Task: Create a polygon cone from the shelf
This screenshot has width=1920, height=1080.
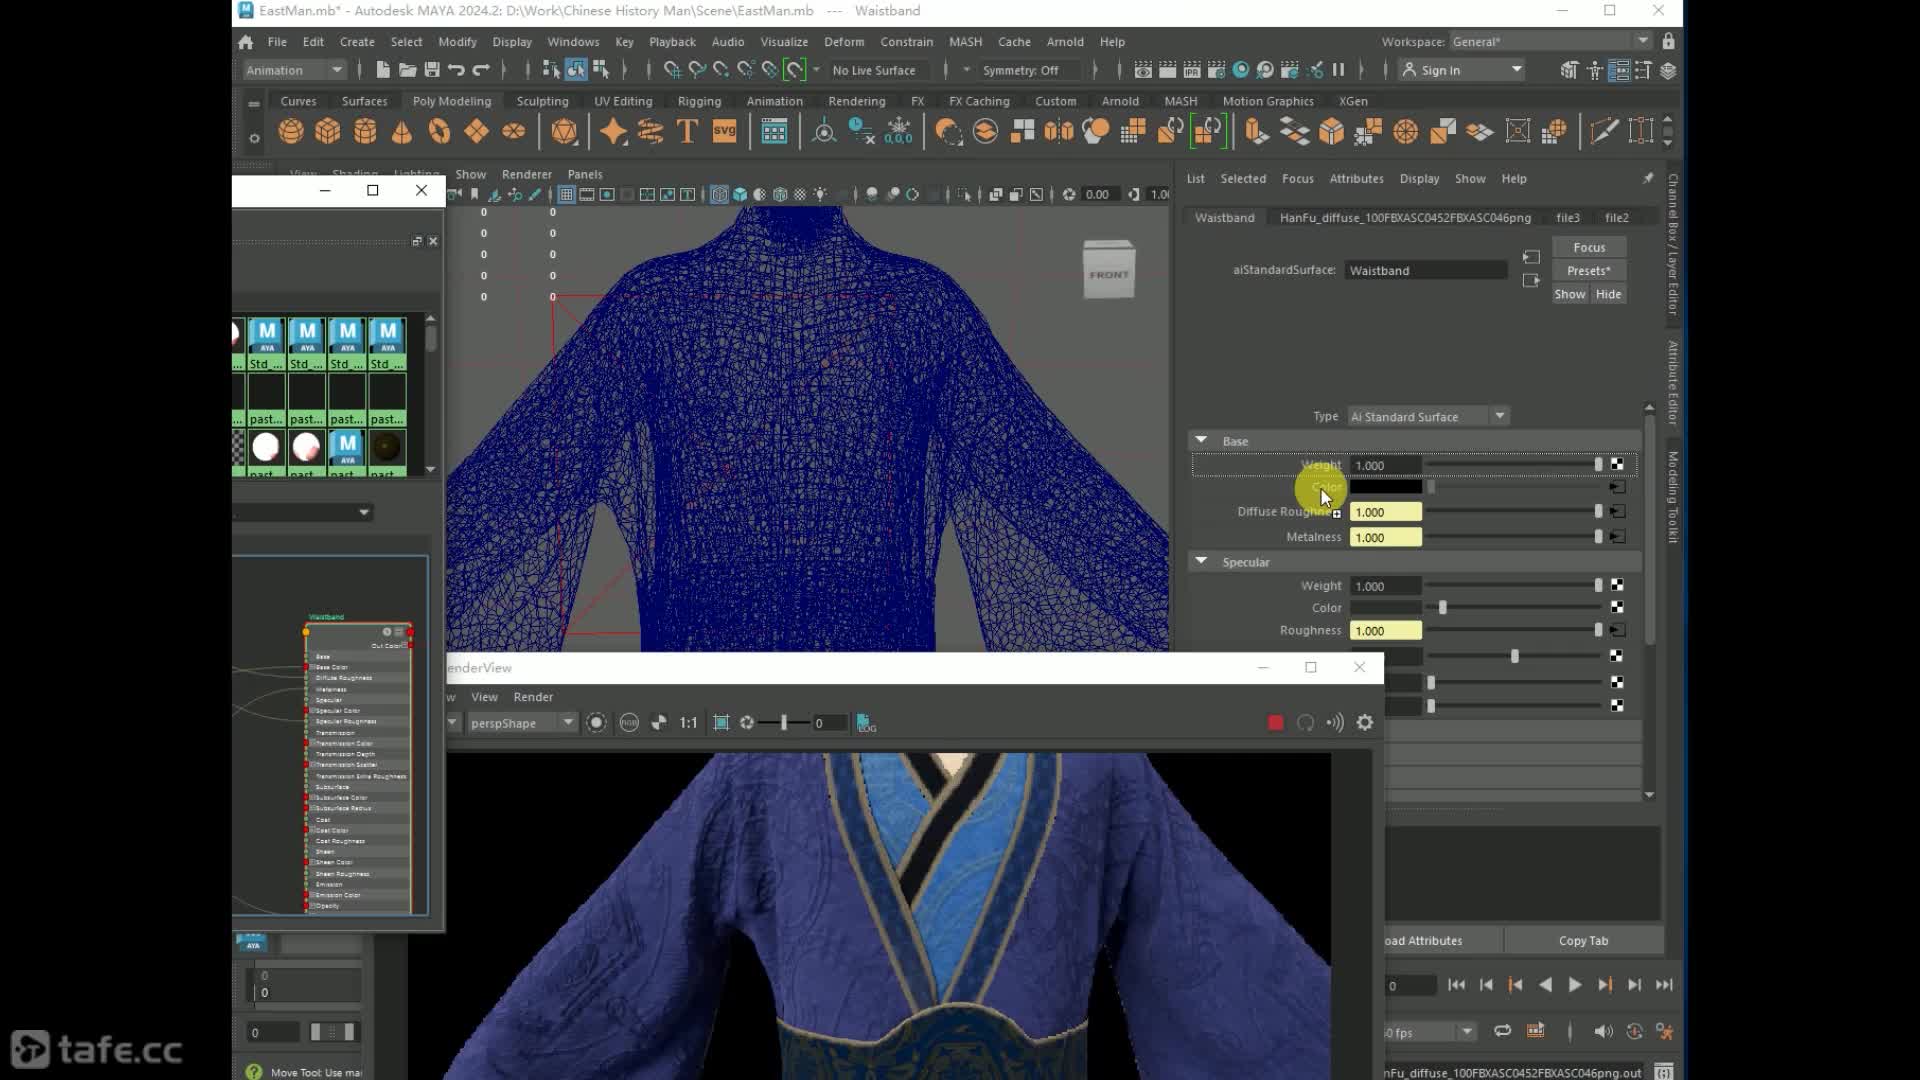Action: [402, 131]
